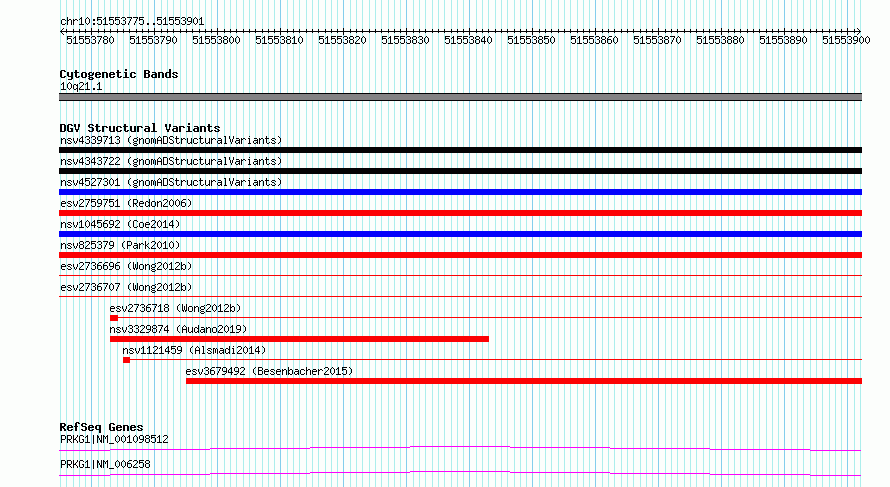Open the Cytogenetic Bands track header
This screenshot has width=890, height=487.
[x=119, y=74]
